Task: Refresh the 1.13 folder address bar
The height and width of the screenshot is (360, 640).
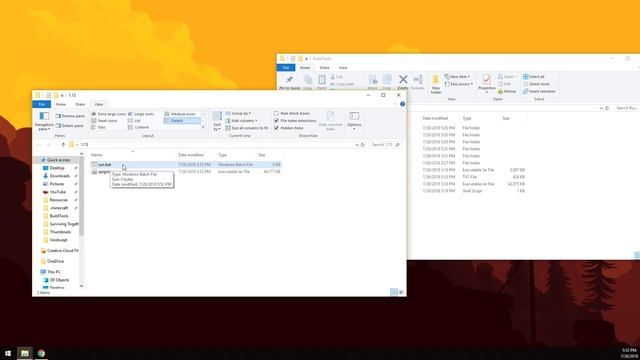Action: pyautogui.click(x=363, y=144)
